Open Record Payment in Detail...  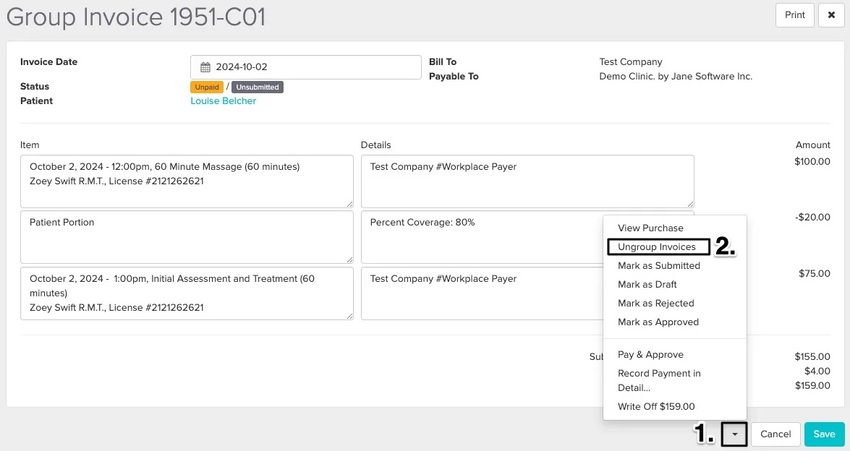click(x=659, y=381)
